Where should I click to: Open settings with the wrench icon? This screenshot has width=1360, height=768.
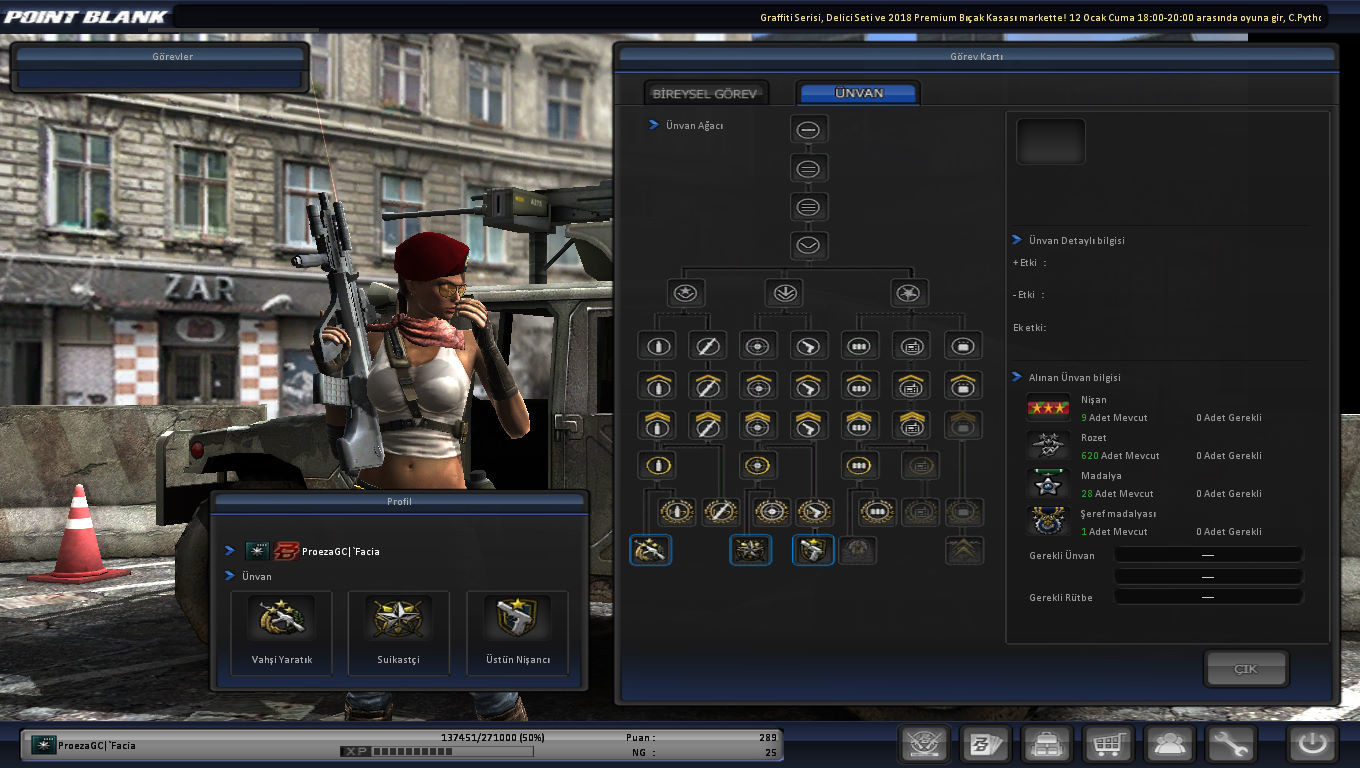(1231, 745)
